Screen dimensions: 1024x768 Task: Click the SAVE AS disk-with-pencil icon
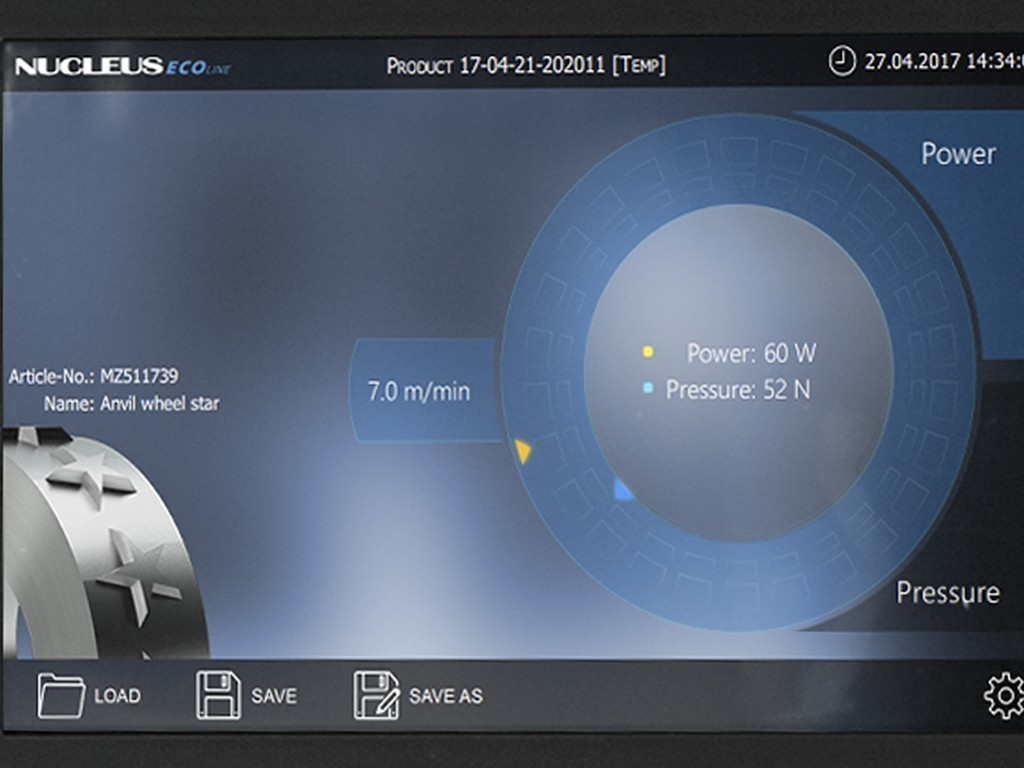(376, 695)
